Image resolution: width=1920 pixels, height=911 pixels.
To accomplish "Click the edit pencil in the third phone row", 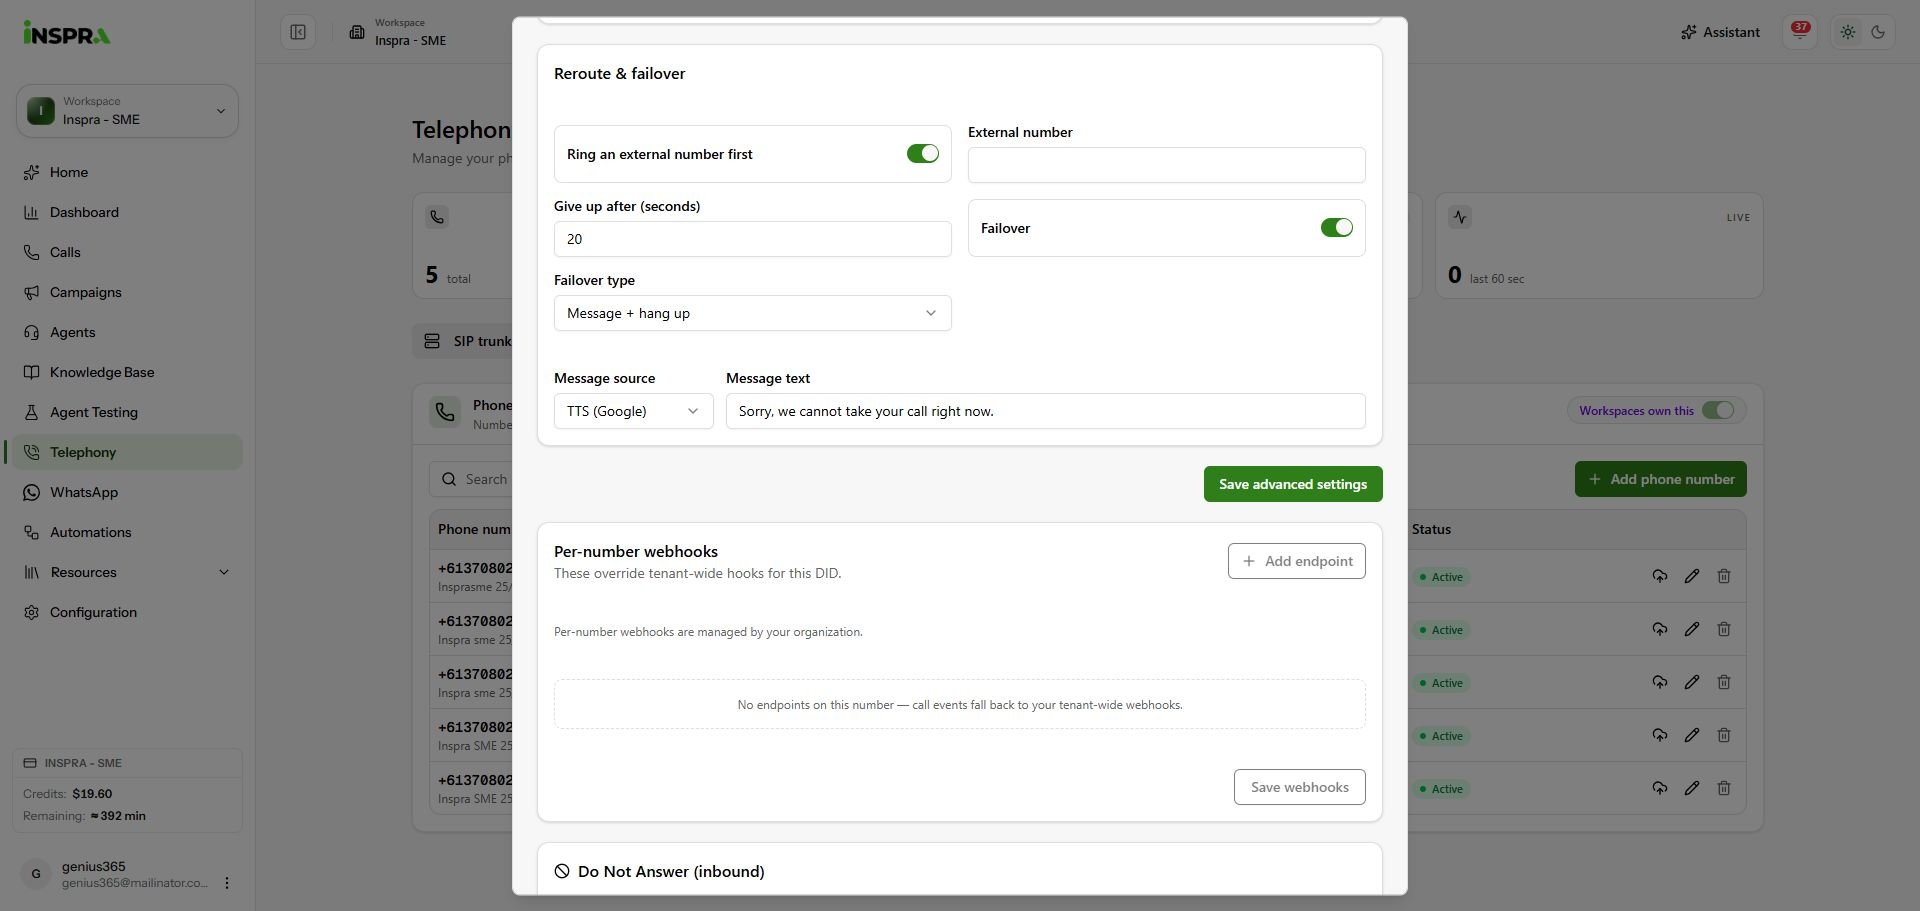I will click(x=1691, y=682).
